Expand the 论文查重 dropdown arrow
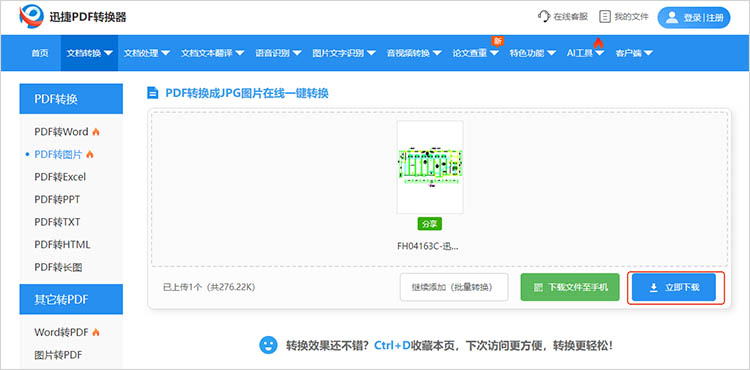Screen dimensions: 750x370 [494, 53]
